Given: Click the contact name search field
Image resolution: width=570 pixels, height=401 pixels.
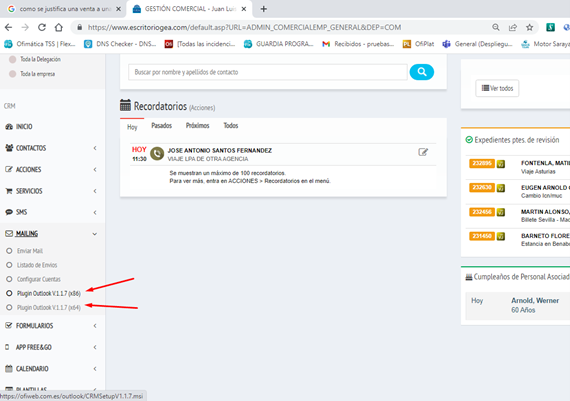Looking at the screenshot, I should point(268,72).
